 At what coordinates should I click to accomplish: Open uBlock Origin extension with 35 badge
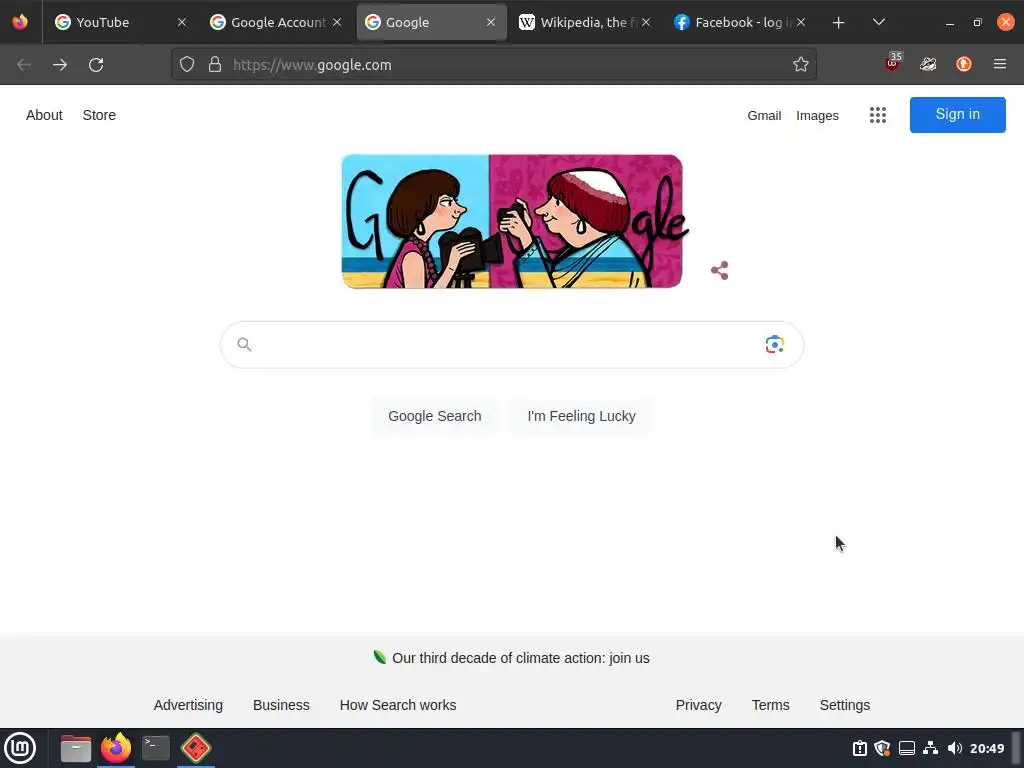[x=893, y=63]
